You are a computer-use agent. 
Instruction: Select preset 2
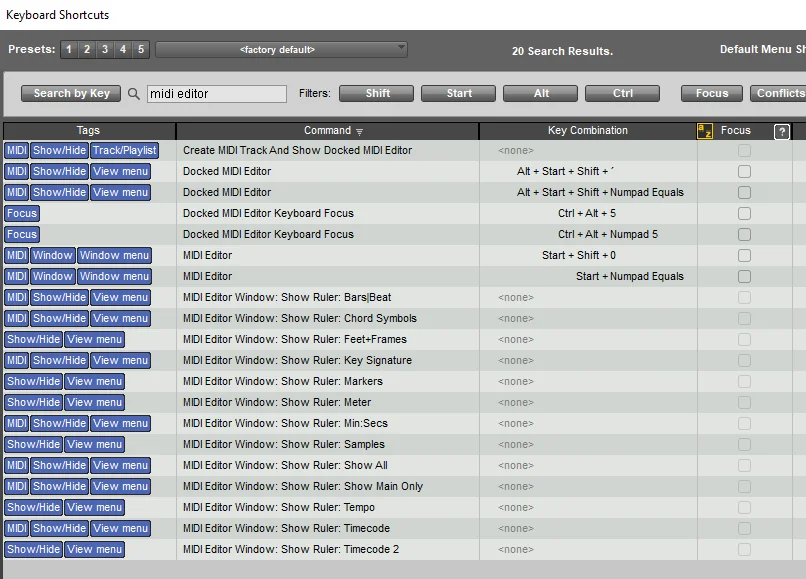(x=87, y=49)
